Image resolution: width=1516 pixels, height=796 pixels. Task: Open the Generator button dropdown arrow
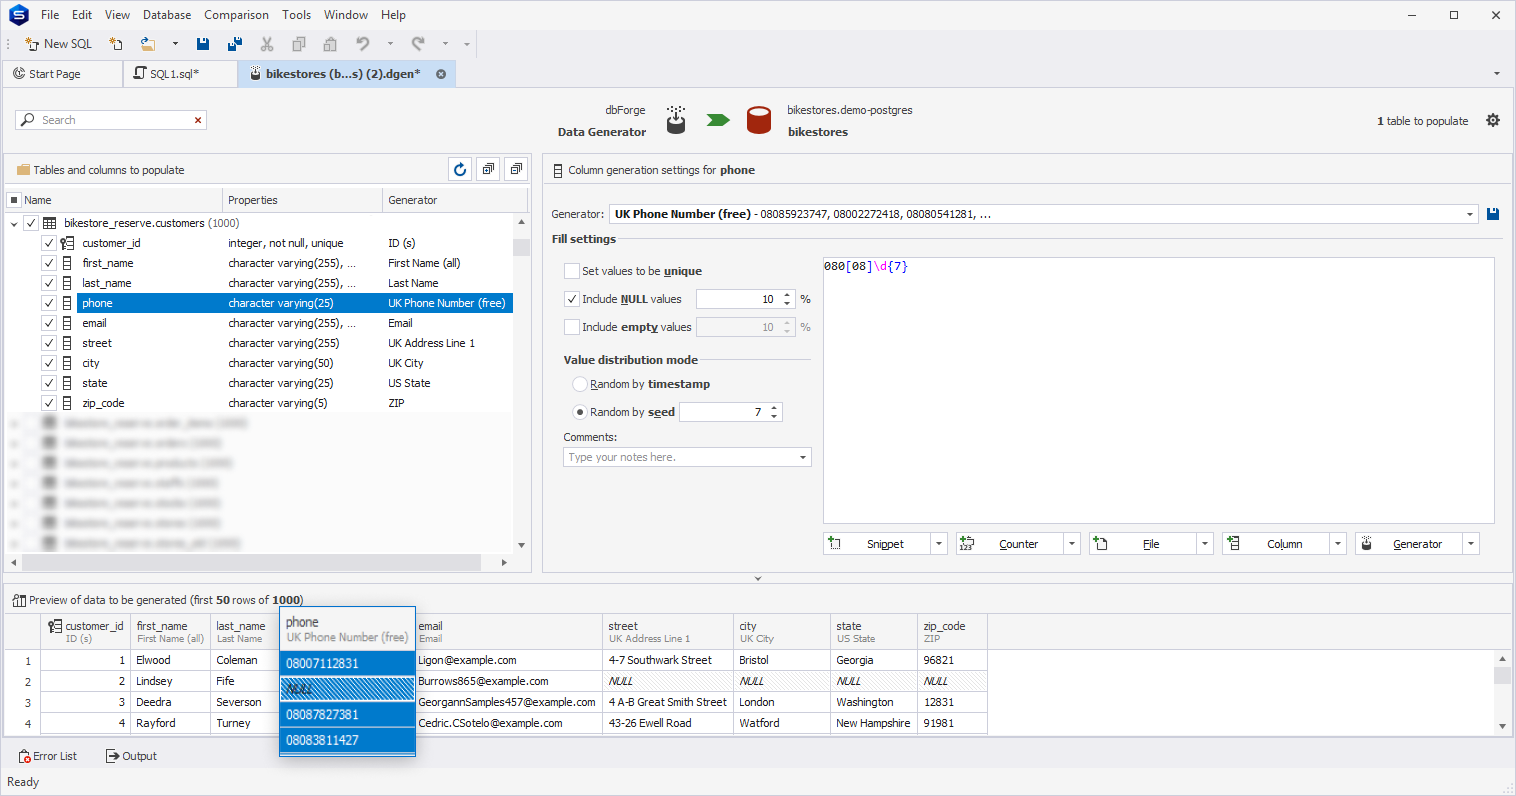(1470, 544)
